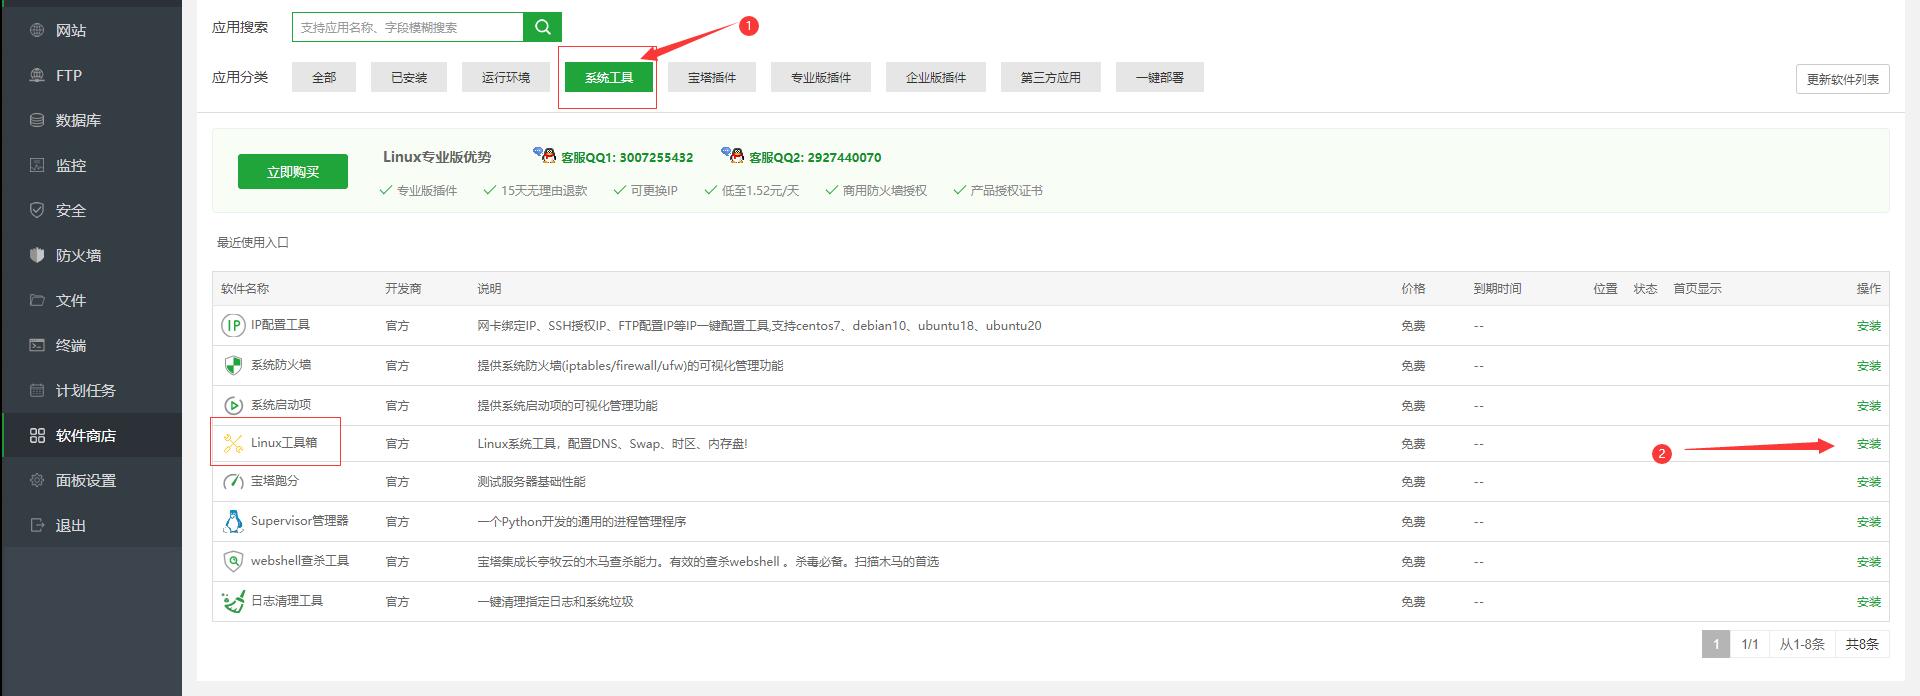The image size is (1920, 696).
Task: Click the 首页显示 column header
Action: pos(1697,288)
